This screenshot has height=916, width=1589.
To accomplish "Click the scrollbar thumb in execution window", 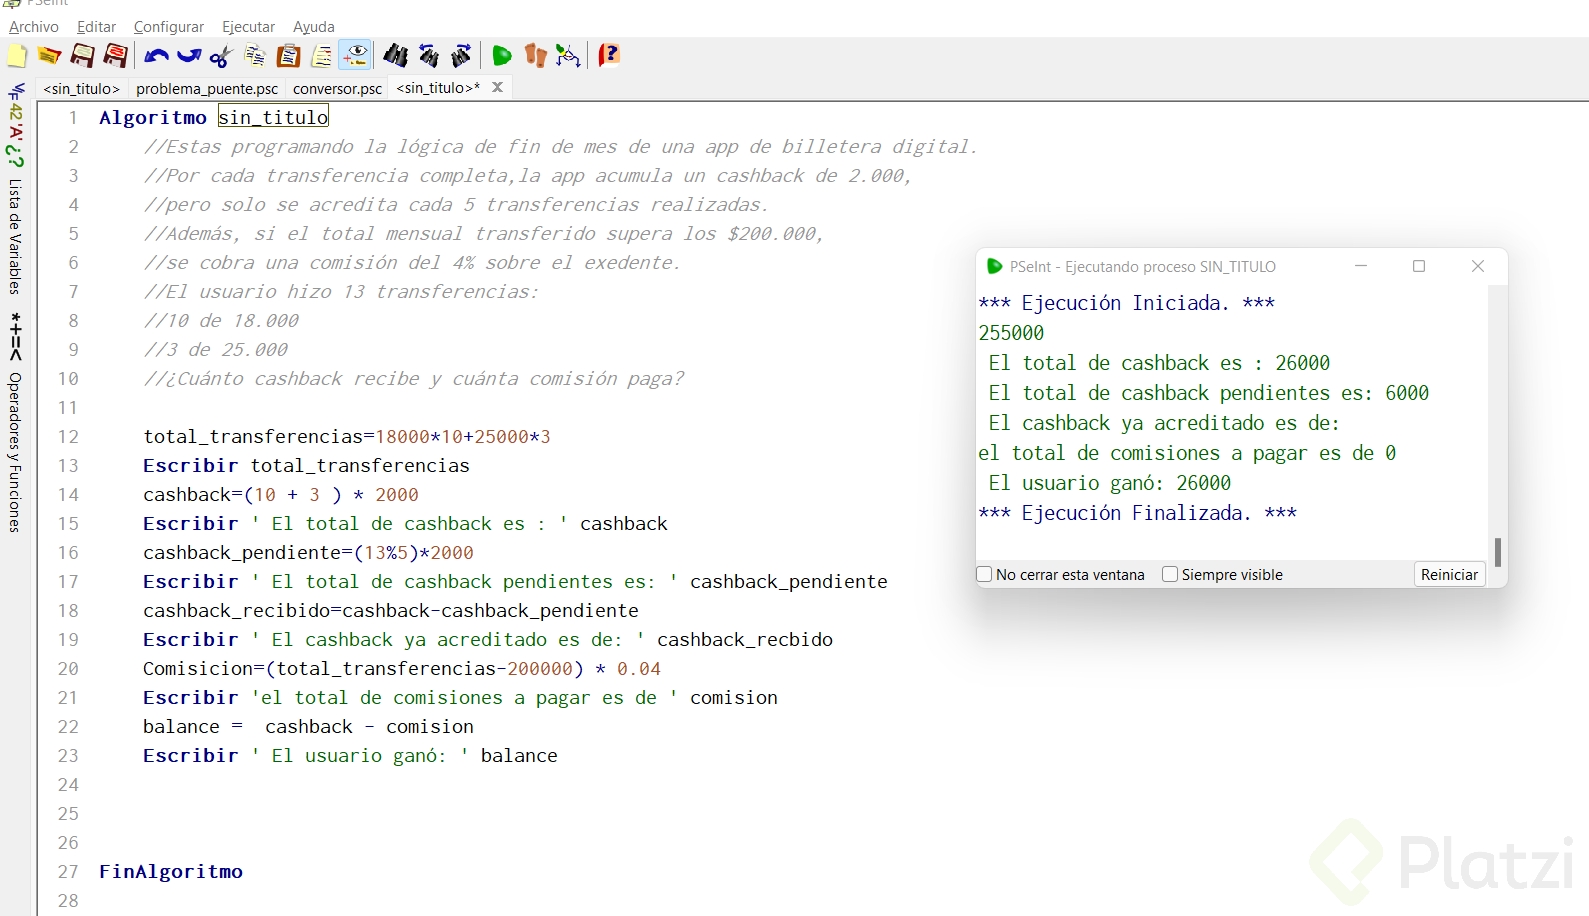I will point(1497,552).
